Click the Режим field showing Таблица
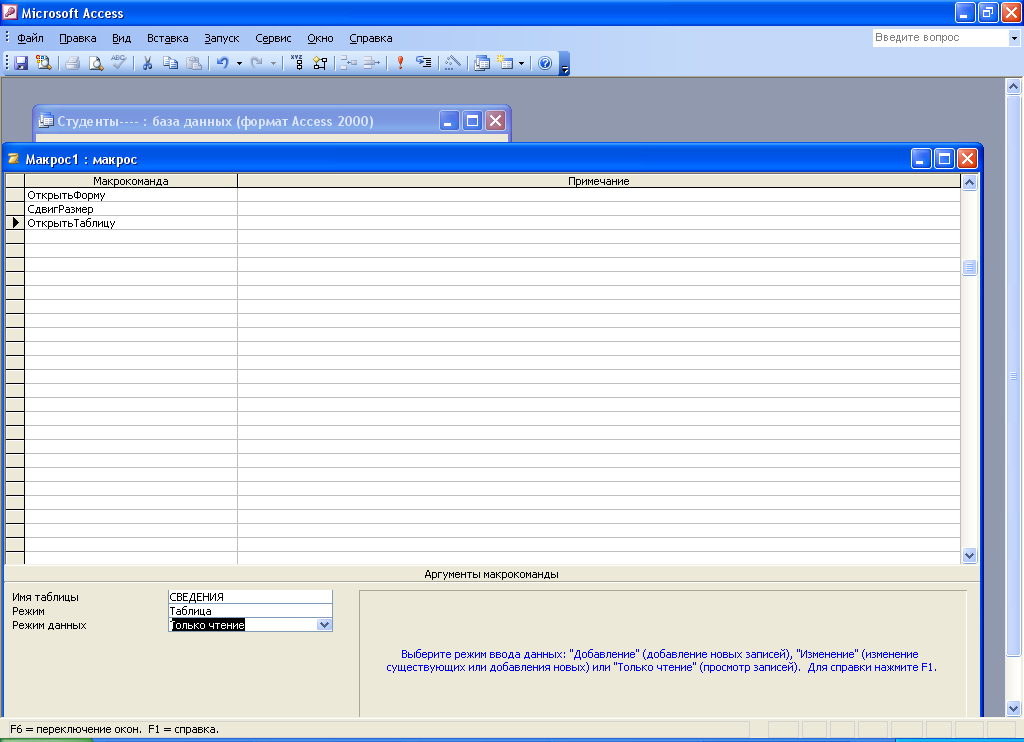Screen dimensions: 1024x742 click(x=250, y=611)
